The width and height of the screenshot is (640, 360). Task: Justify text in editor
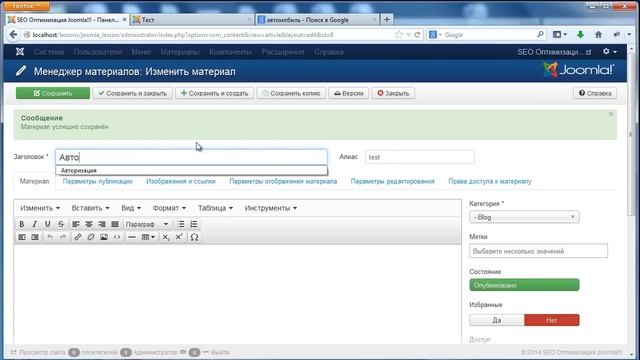(x=115, y=224)
